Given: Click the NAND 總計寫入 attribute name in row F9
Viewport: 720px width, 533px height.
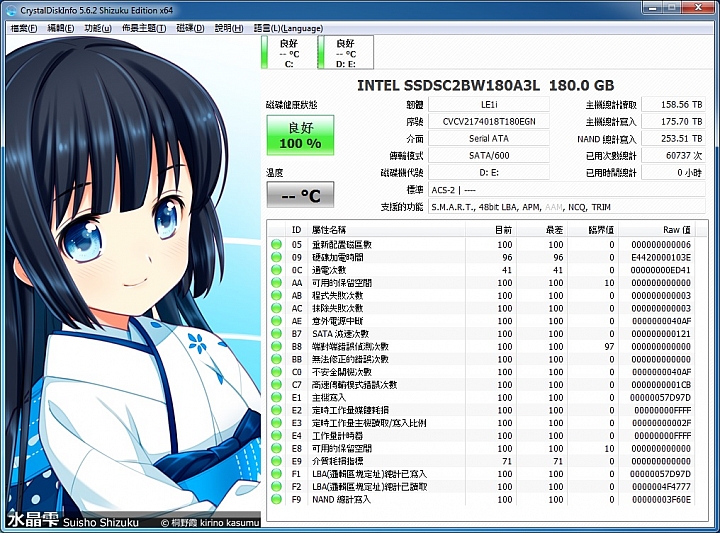Looking at the screenshot, I should tap(341, 499).
